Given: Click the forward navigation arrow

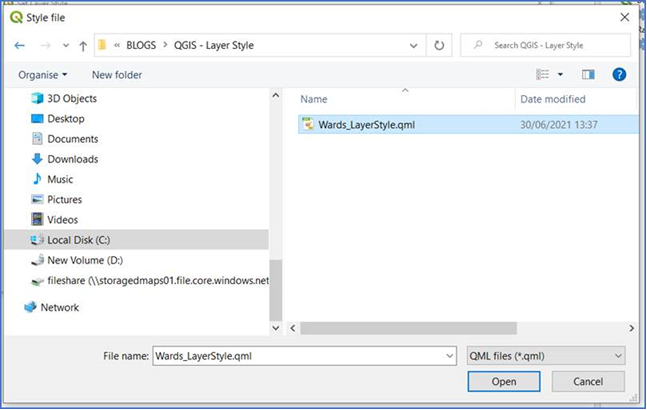Looking at the screenshot, I should click(45, 45).
